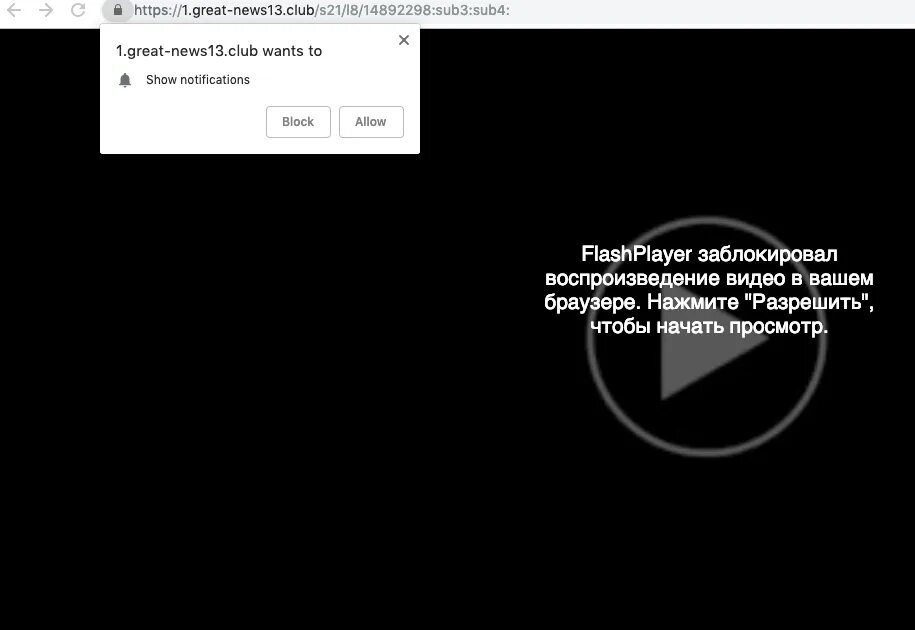This screenshot has width=915, height=630.
Task: Click the '1.great-news13.club wants to' heading
Action: [219, 51]
